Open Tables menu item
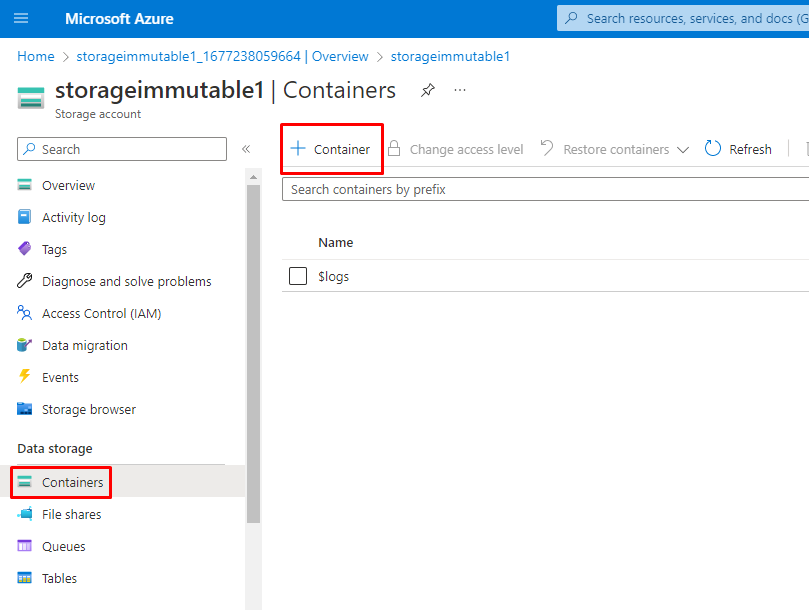Image resolution: width=809 pixels, height=610 pixels. point(59,579)
